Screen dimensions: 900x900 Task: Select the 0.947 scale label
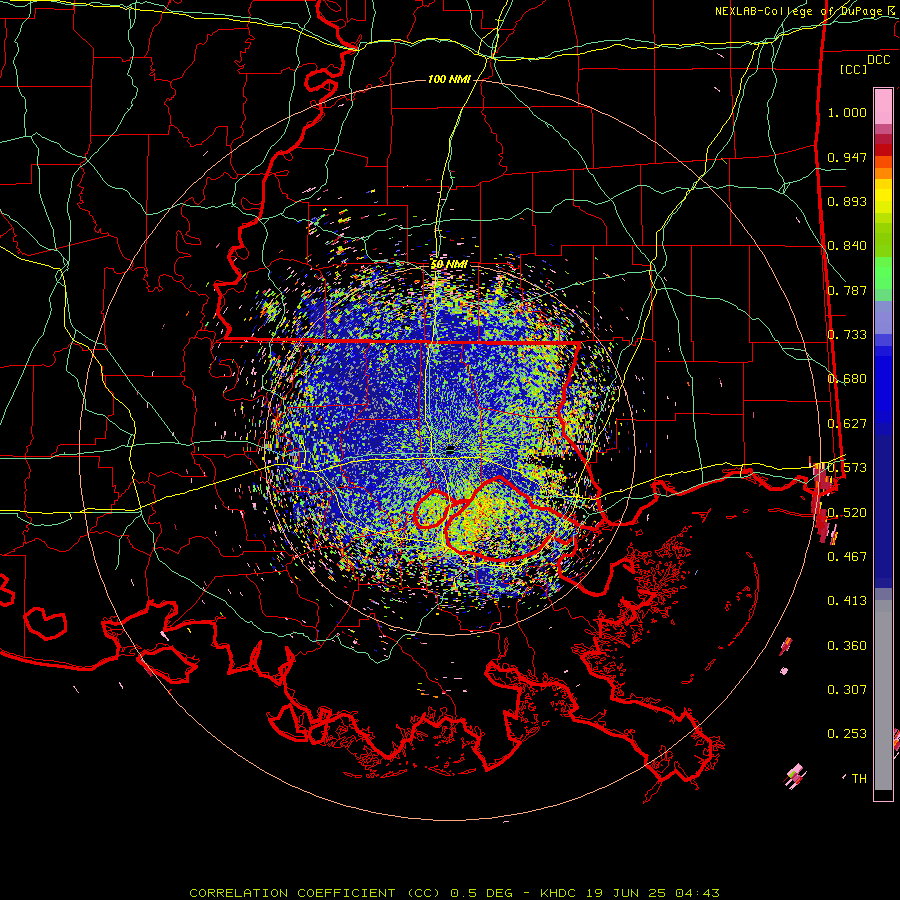click(x=847, y=157)
